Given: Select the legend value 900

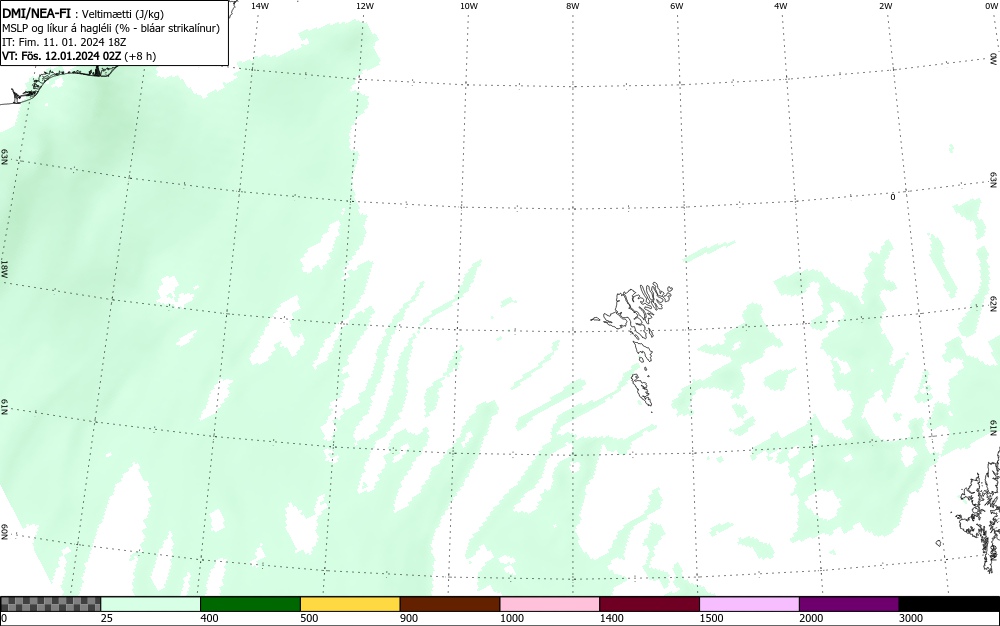Looking at the screenshot, I should 408,618.
